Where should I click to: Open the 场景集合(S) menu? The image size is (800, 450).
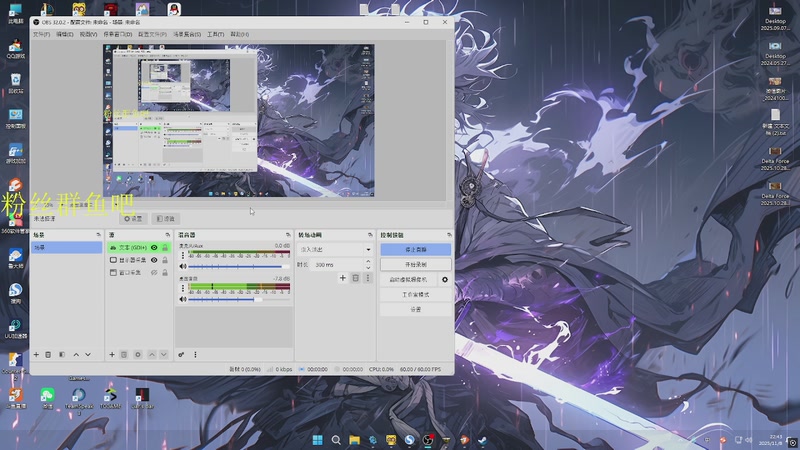187,34
